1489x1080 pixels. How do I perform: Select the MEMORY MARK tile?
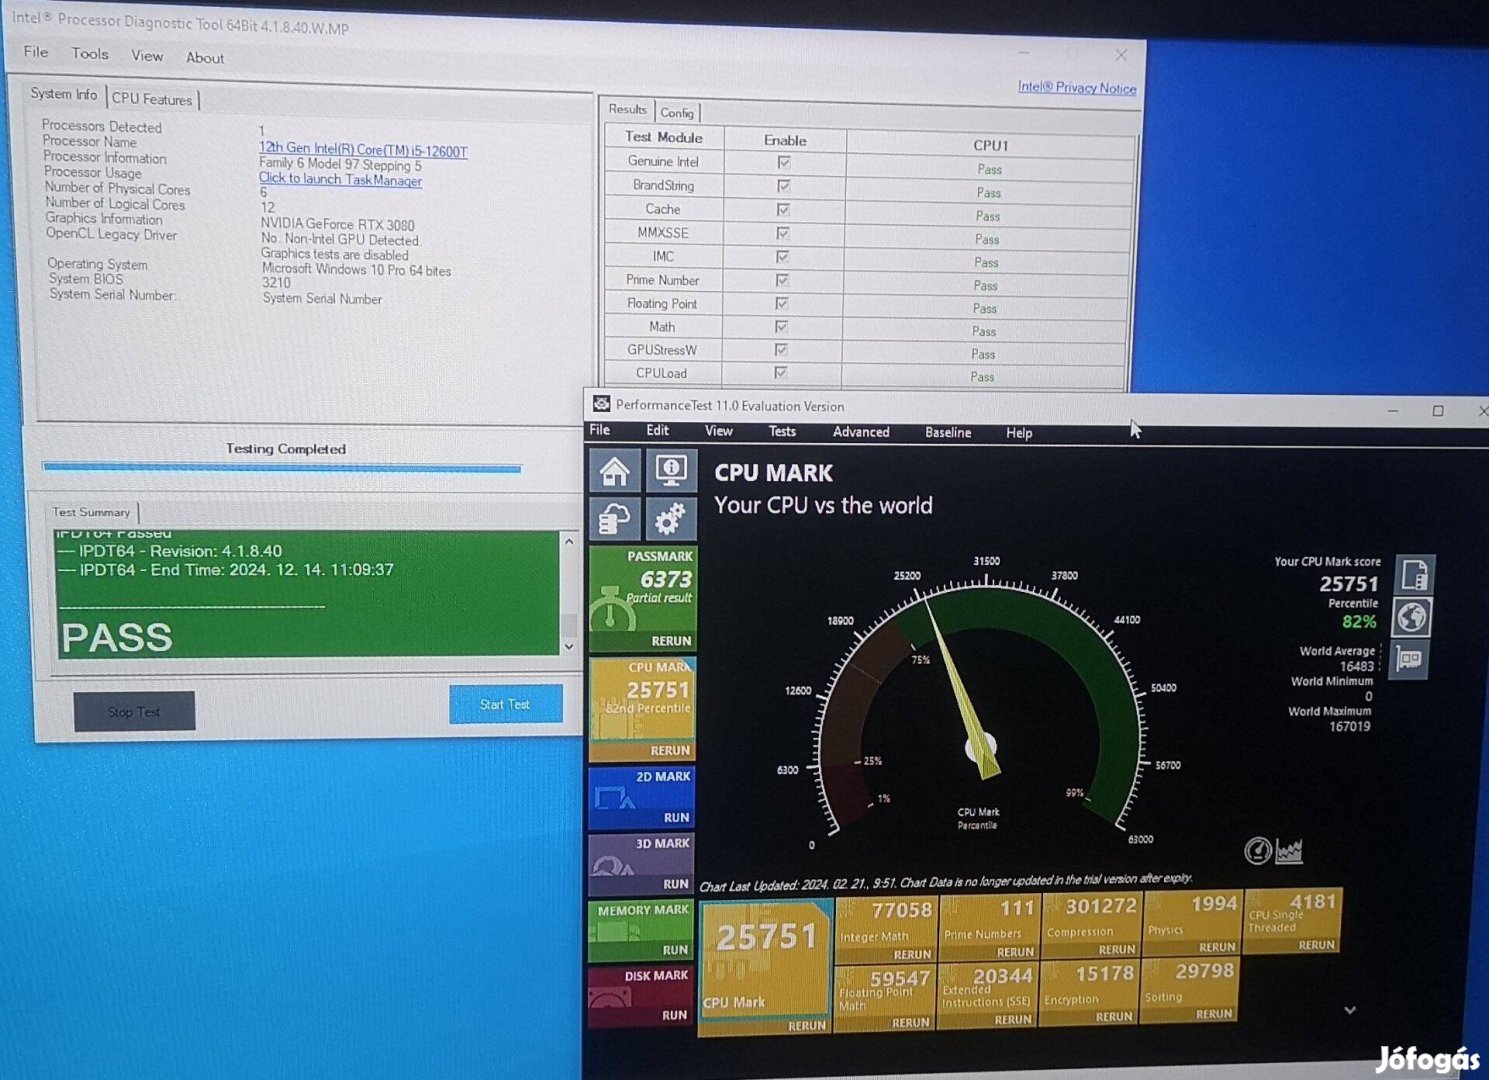tap(641, 930)
